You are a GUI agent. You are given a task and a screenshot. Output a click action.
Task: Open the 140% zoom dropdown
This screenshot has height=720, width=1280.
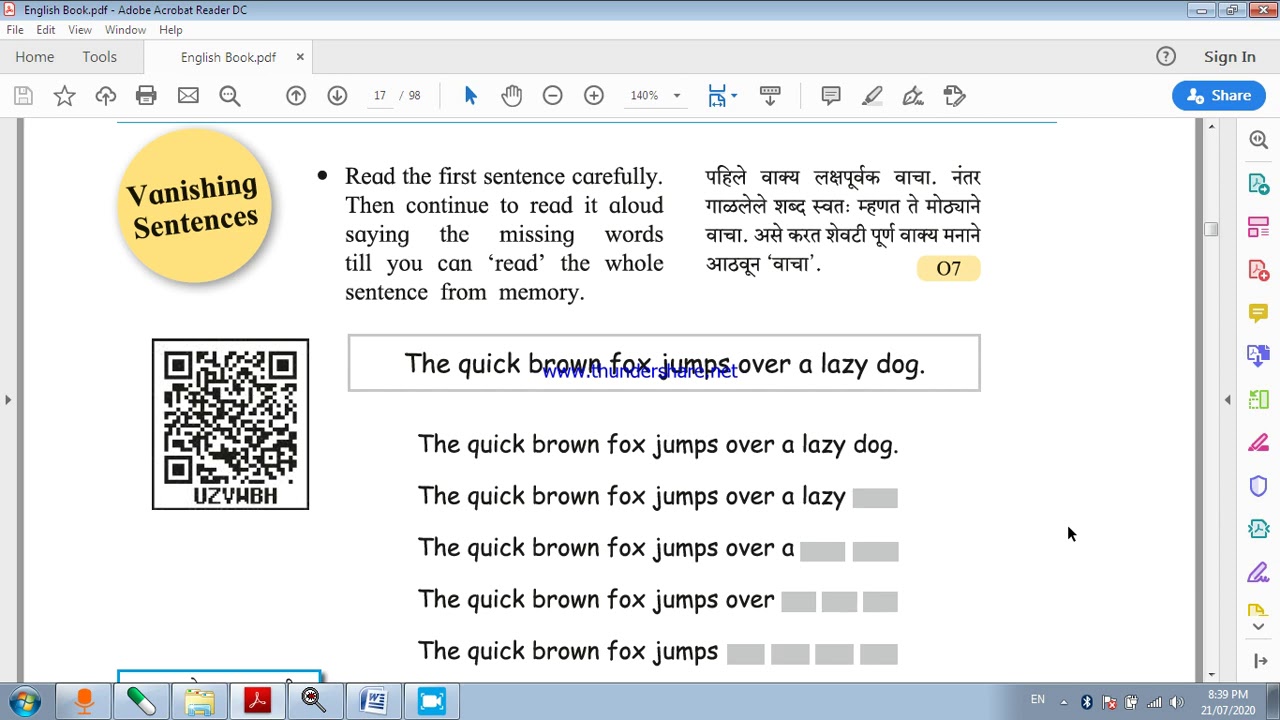pos(655,96)
